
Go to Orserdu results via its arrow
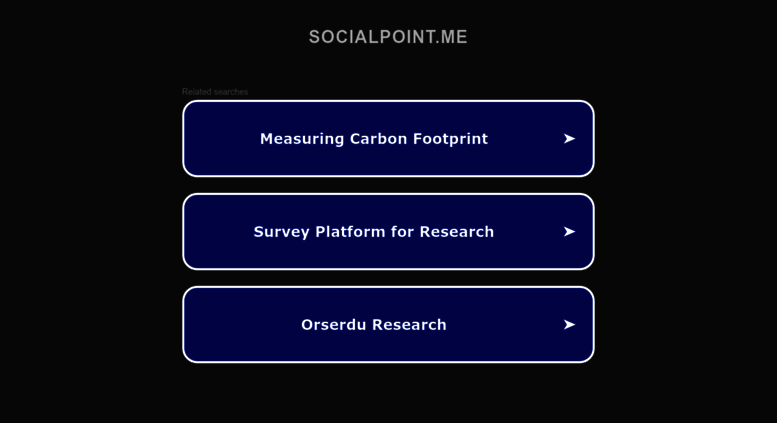coord(569,324)
